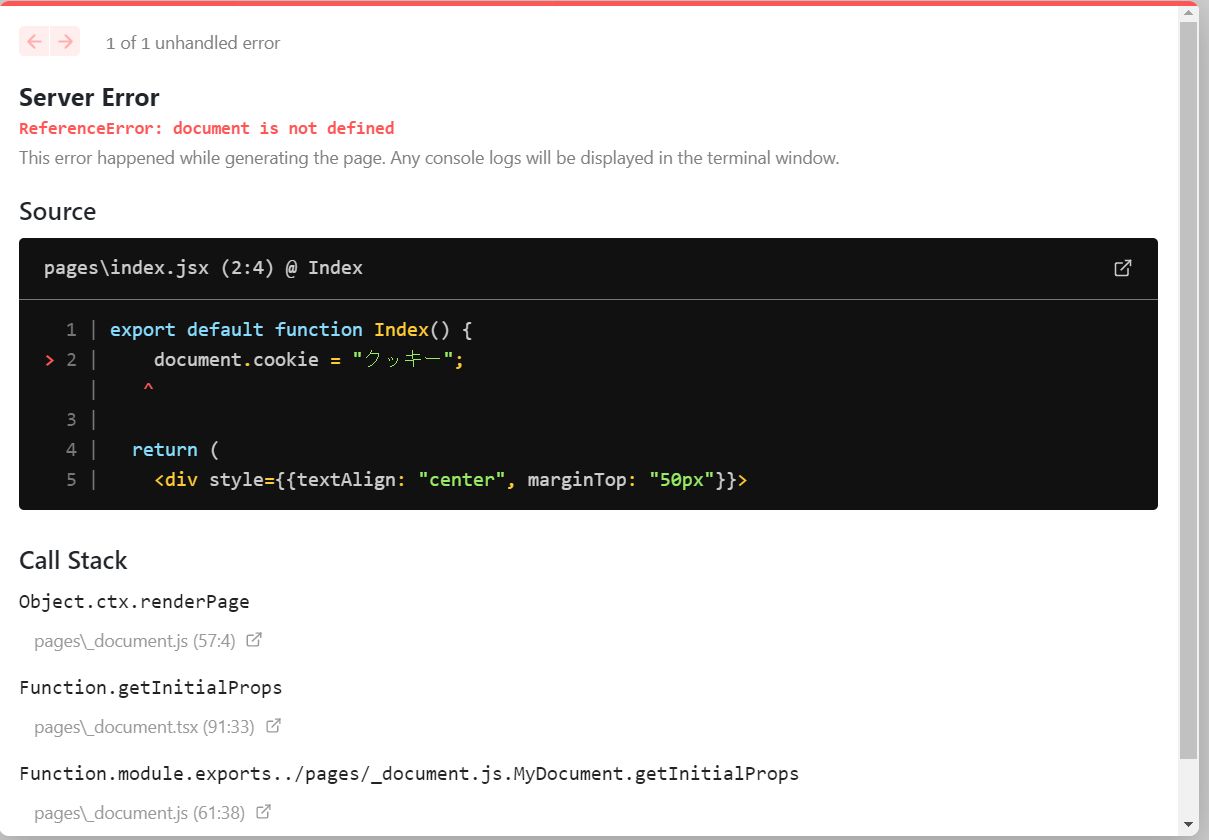This screenshot has width=1209, height=840.
Task: Click the external link icon beside pages\_document.tsx (91:33)
Action: click(x=273, y=726)
